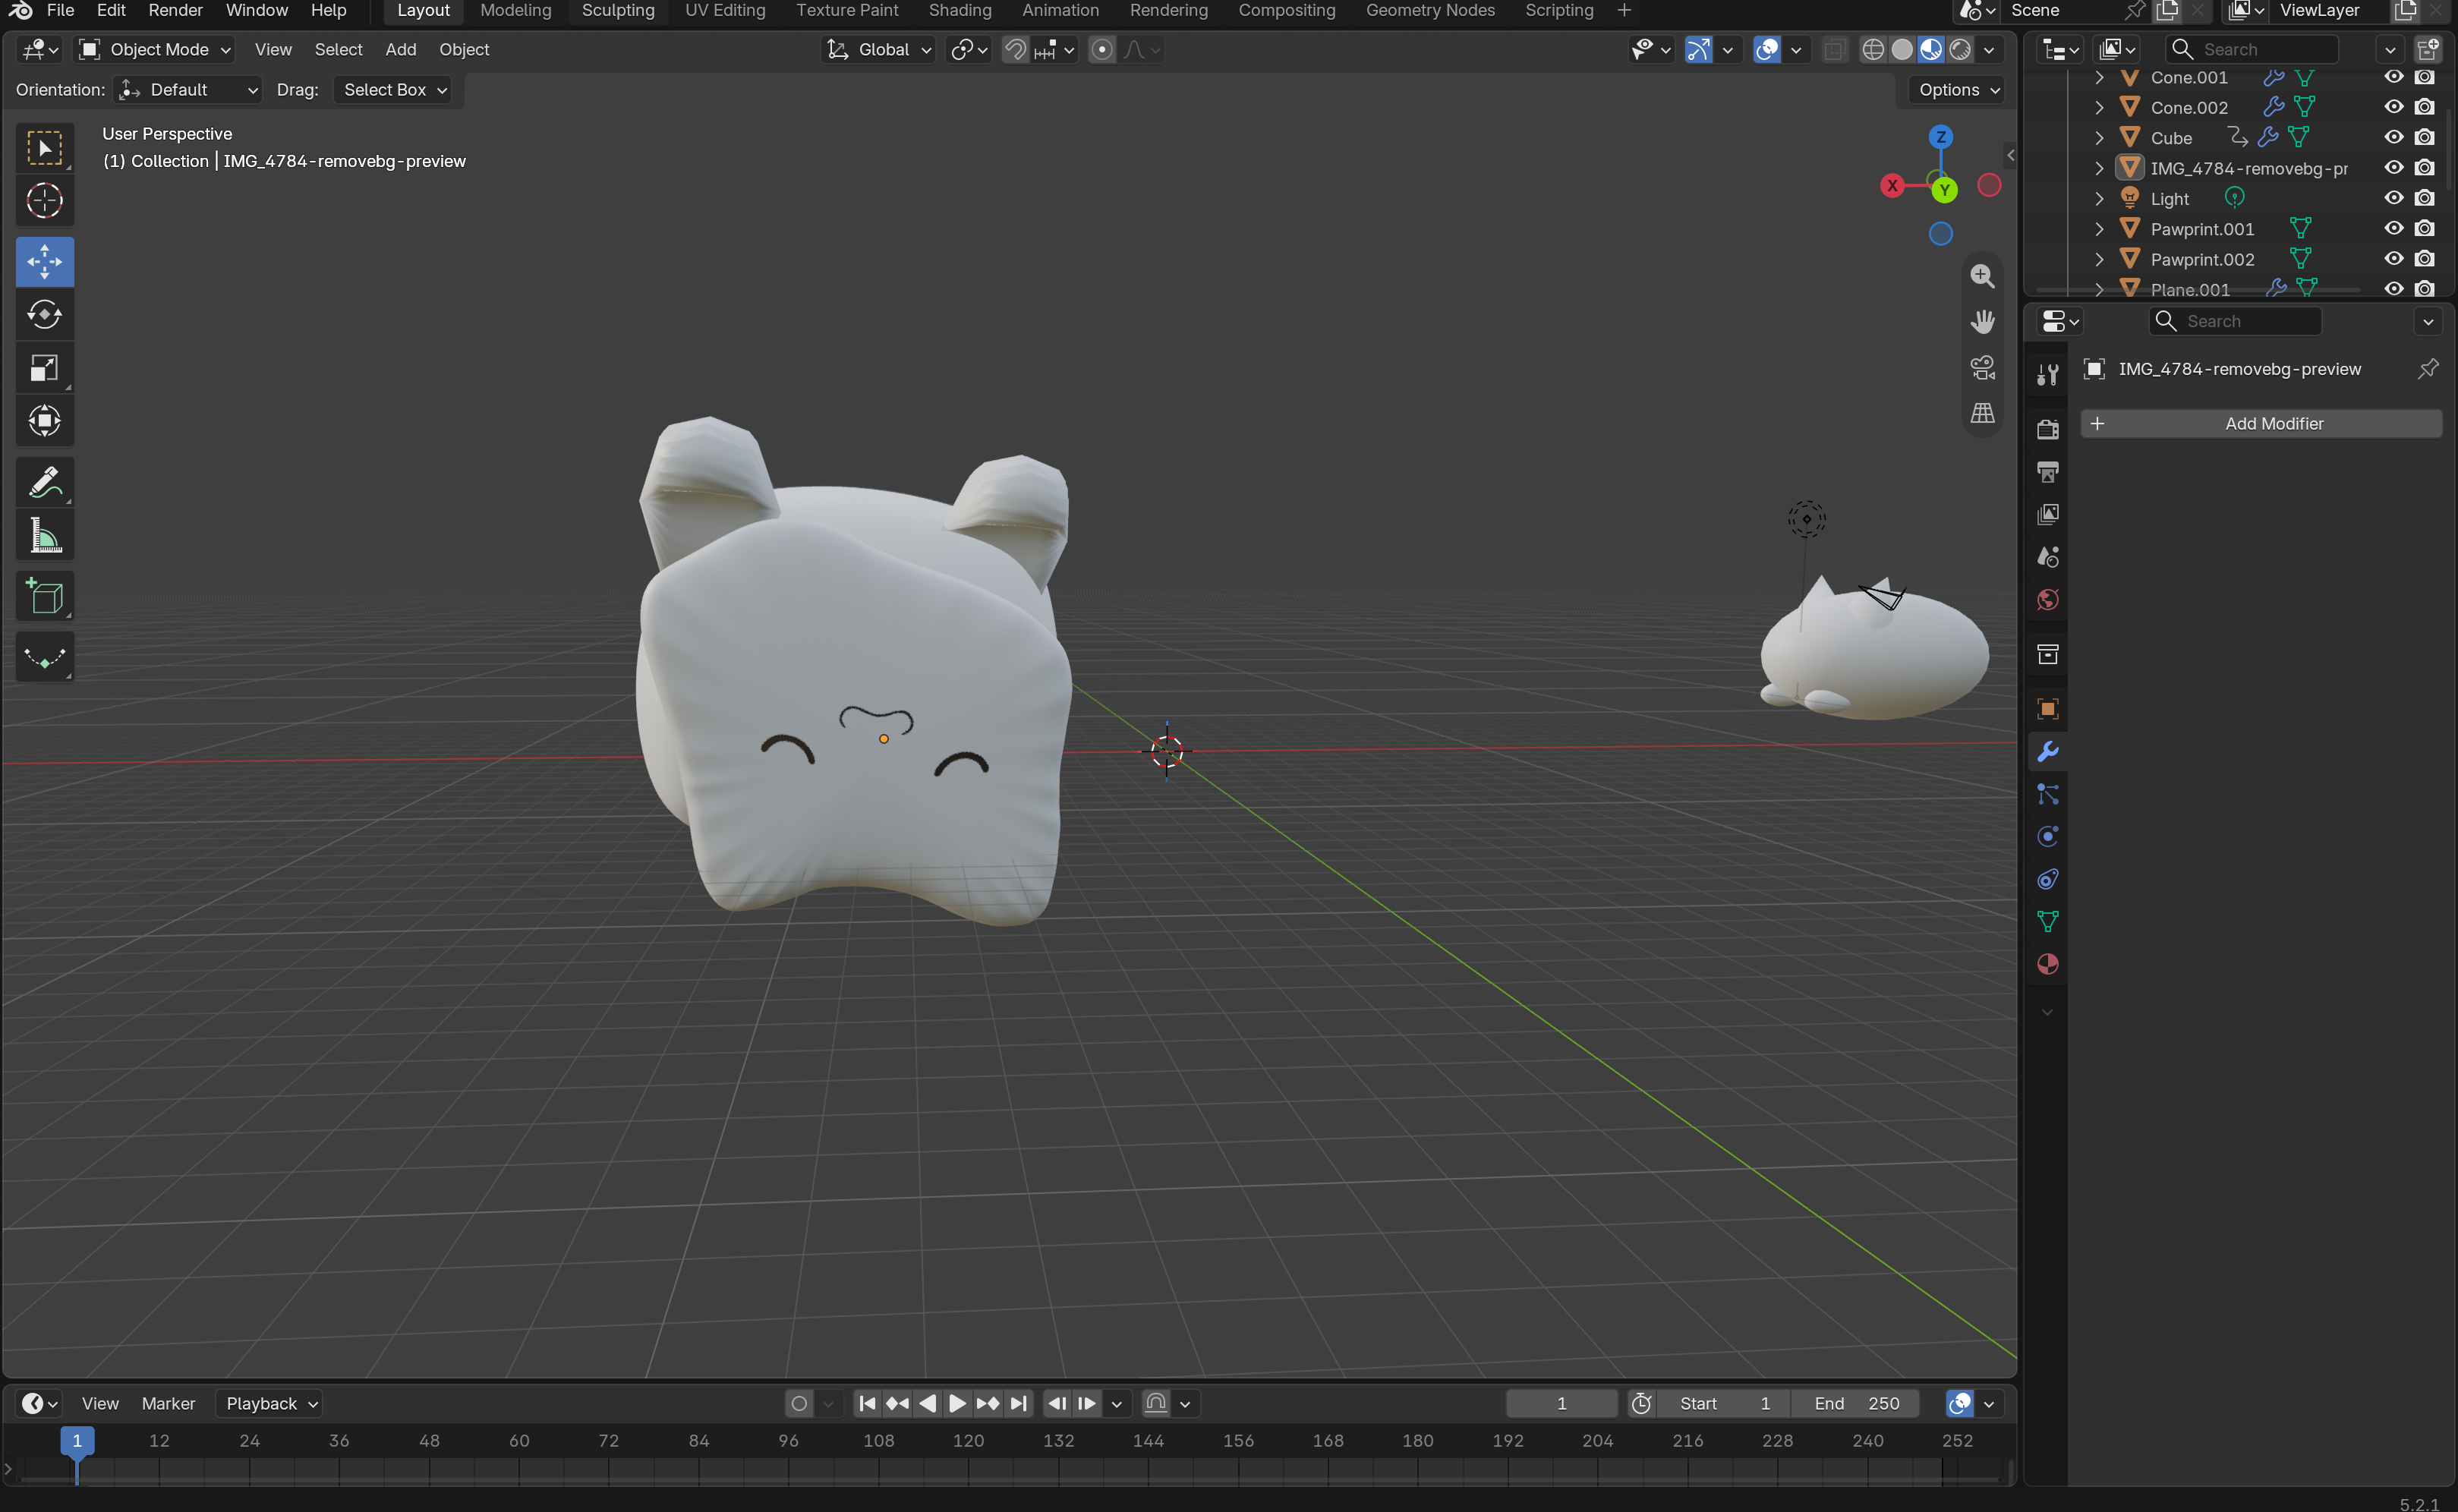
Task: Select material preview shading sphere
Action: (x=1930, y=49)
